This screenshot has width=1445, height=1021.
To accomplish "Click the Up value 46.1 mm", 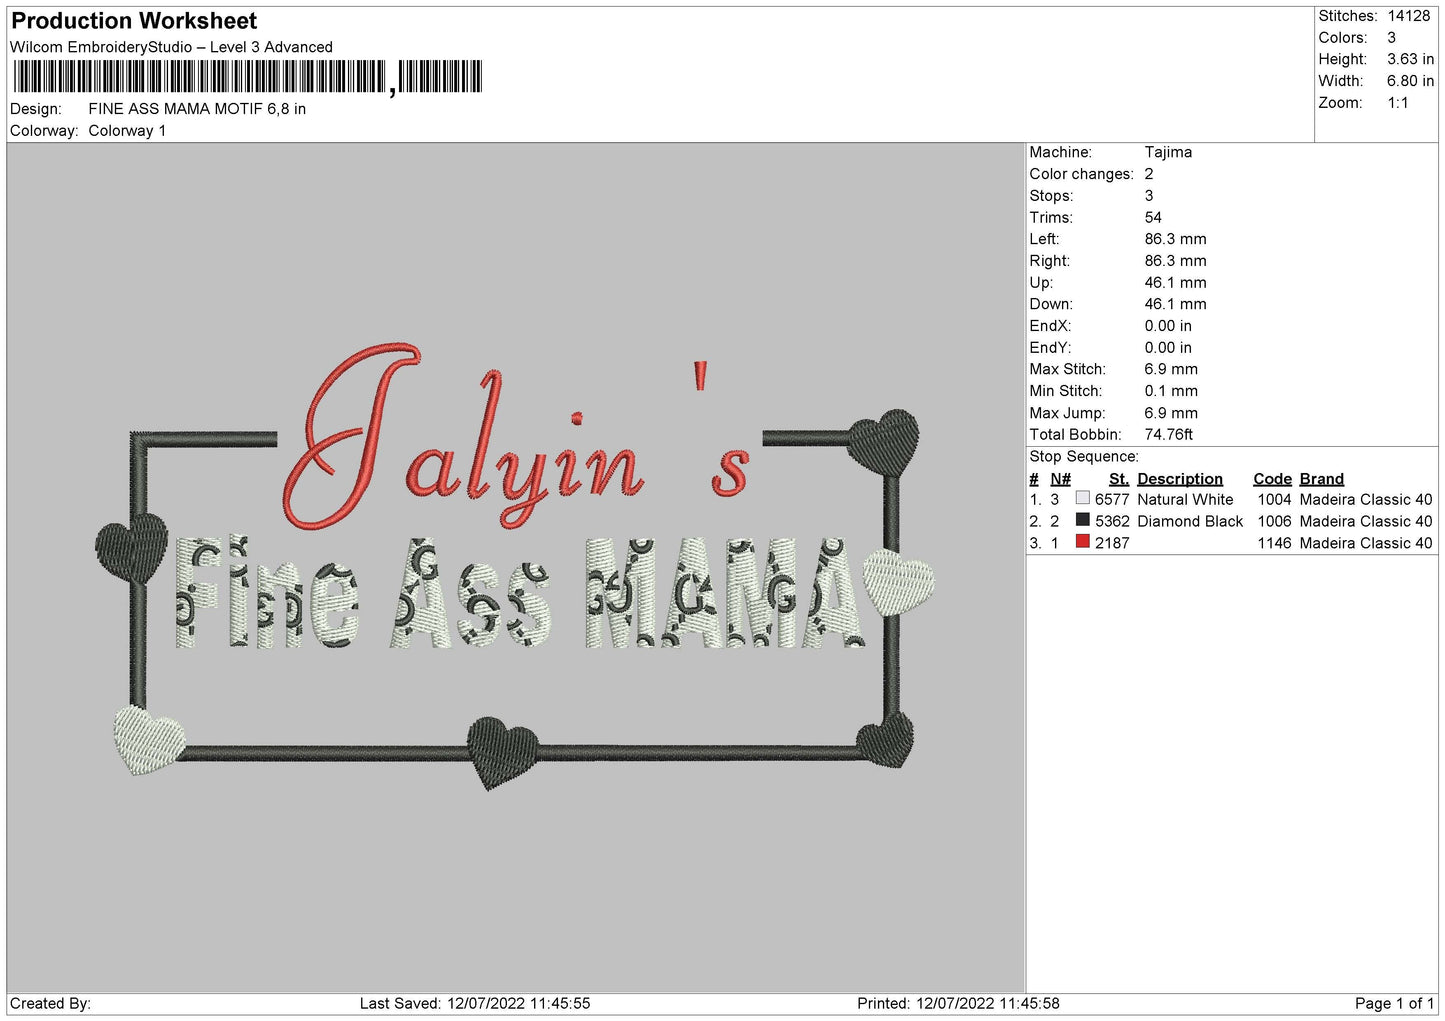I will [1175, 283].
